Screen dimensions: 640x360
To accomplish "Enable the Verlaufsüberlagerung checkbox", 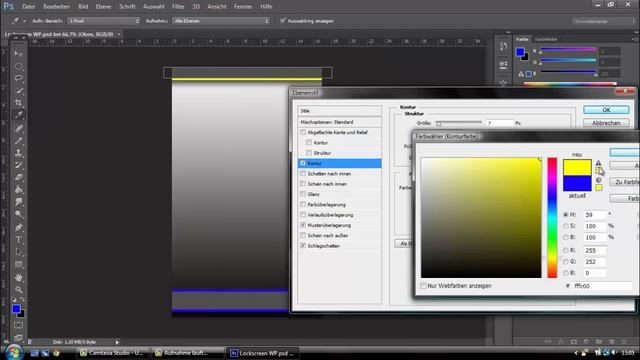I will 303,215.
